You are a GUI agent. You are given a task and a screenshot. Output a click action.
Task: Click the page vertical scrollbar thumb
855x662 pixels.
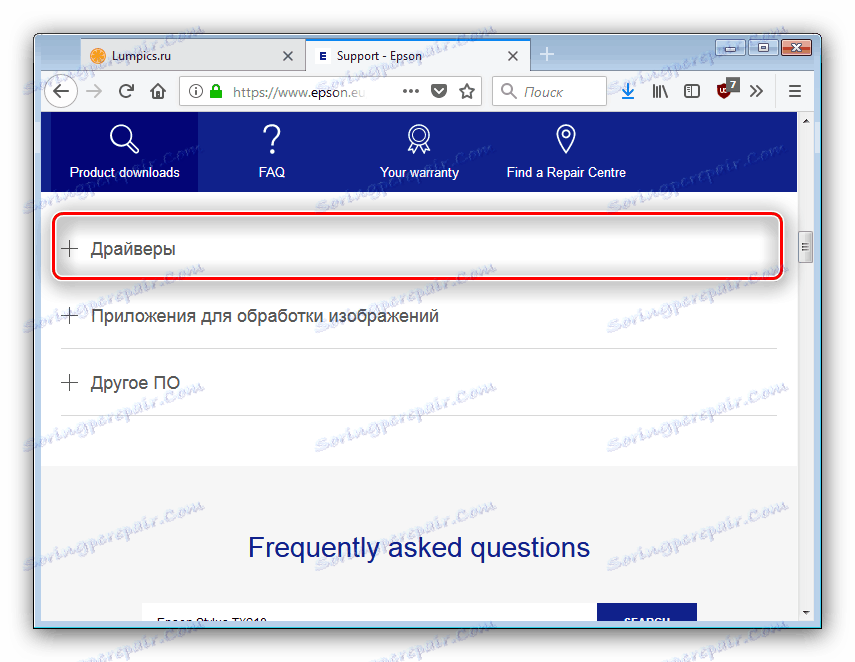[x=805, y=247]
